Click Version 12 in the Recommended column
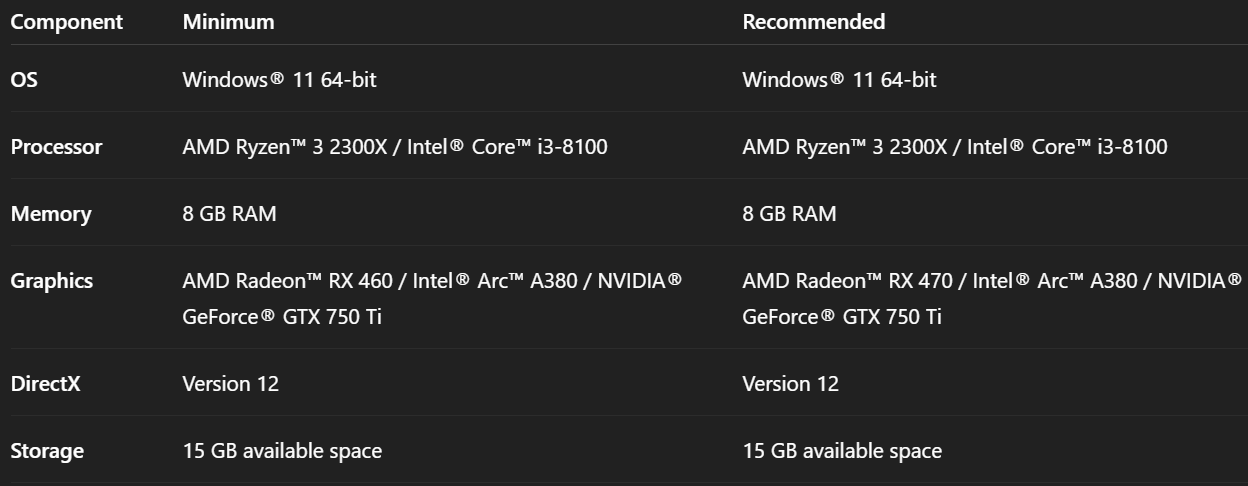Image resolution: width=1248 pixels, height=486 pixels. 790,384
